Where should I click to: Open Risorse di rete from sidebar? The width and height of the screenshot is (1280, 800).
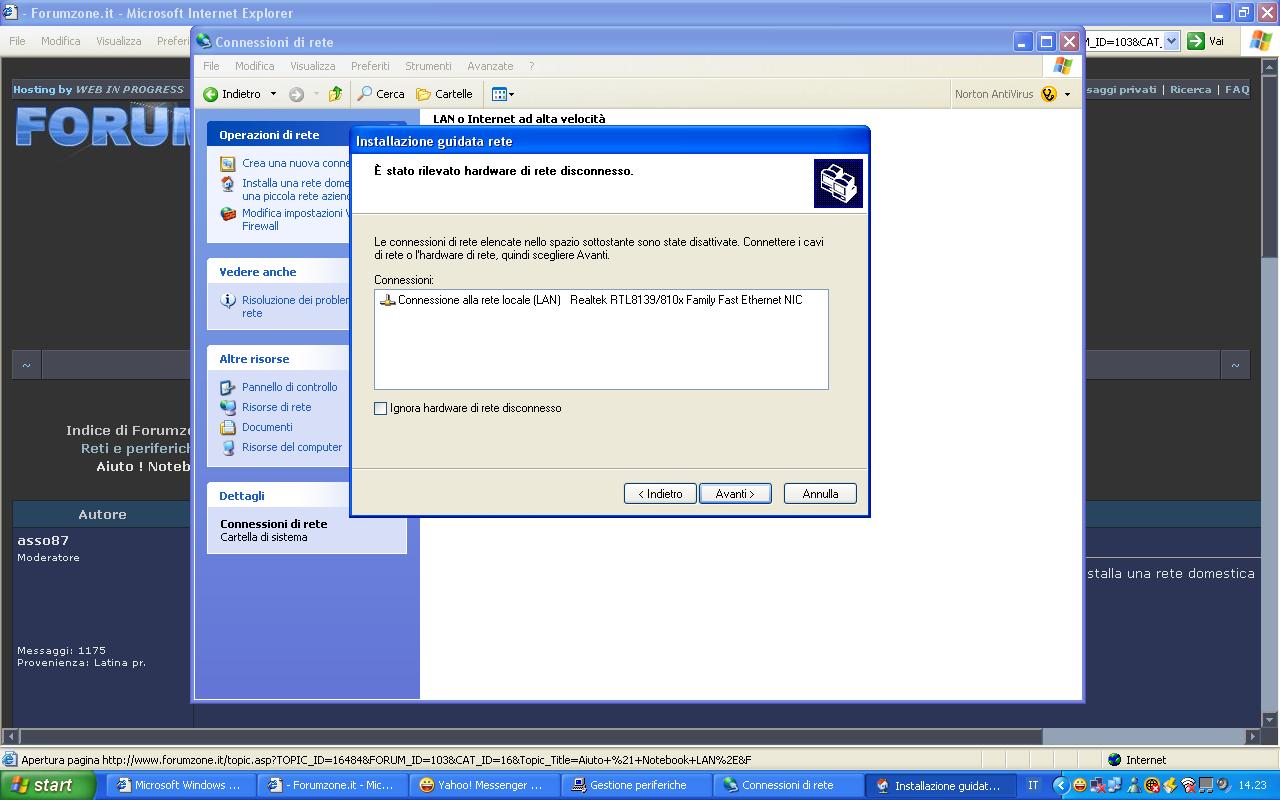point(276,407)
